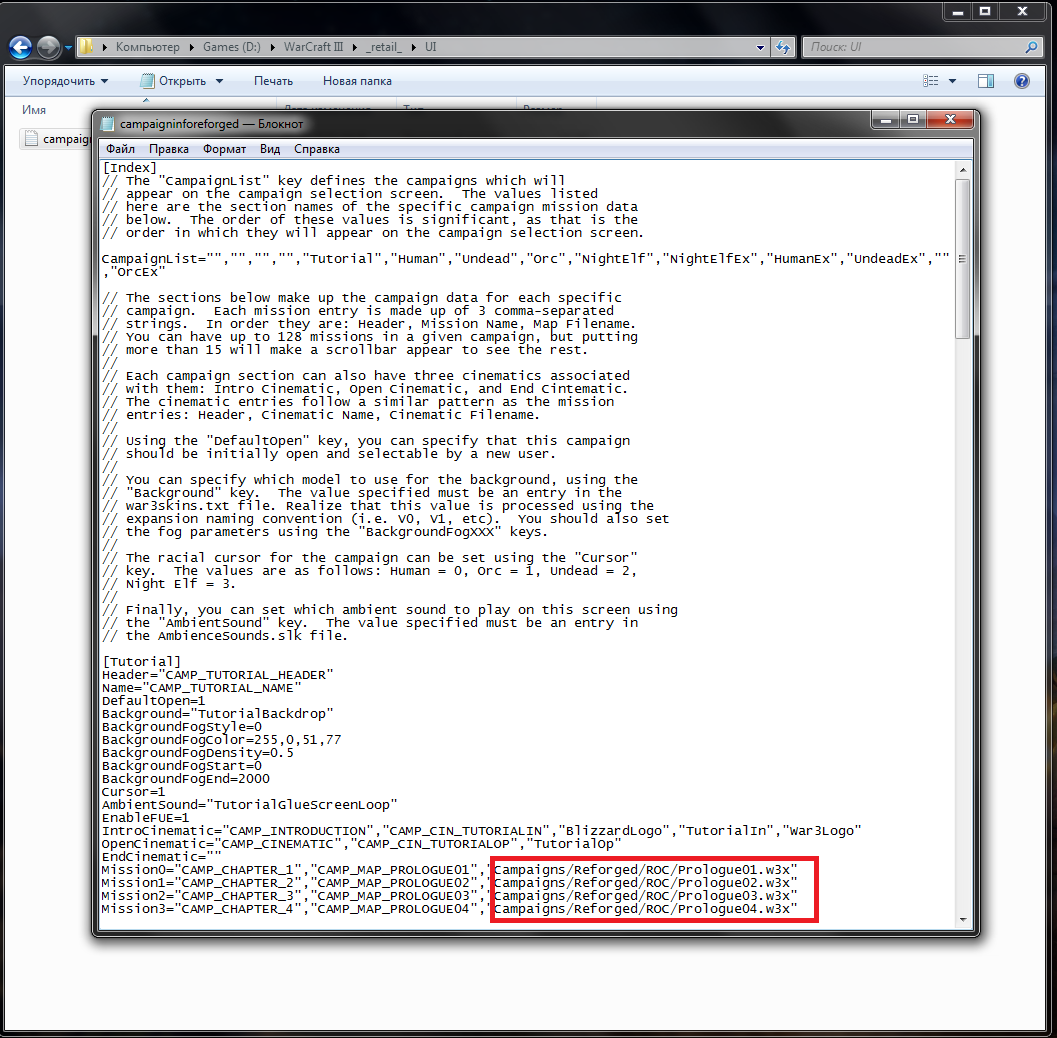Place cursor on the [Index] line
This screenshot has width=1057, height=1038.
[129, 168]
